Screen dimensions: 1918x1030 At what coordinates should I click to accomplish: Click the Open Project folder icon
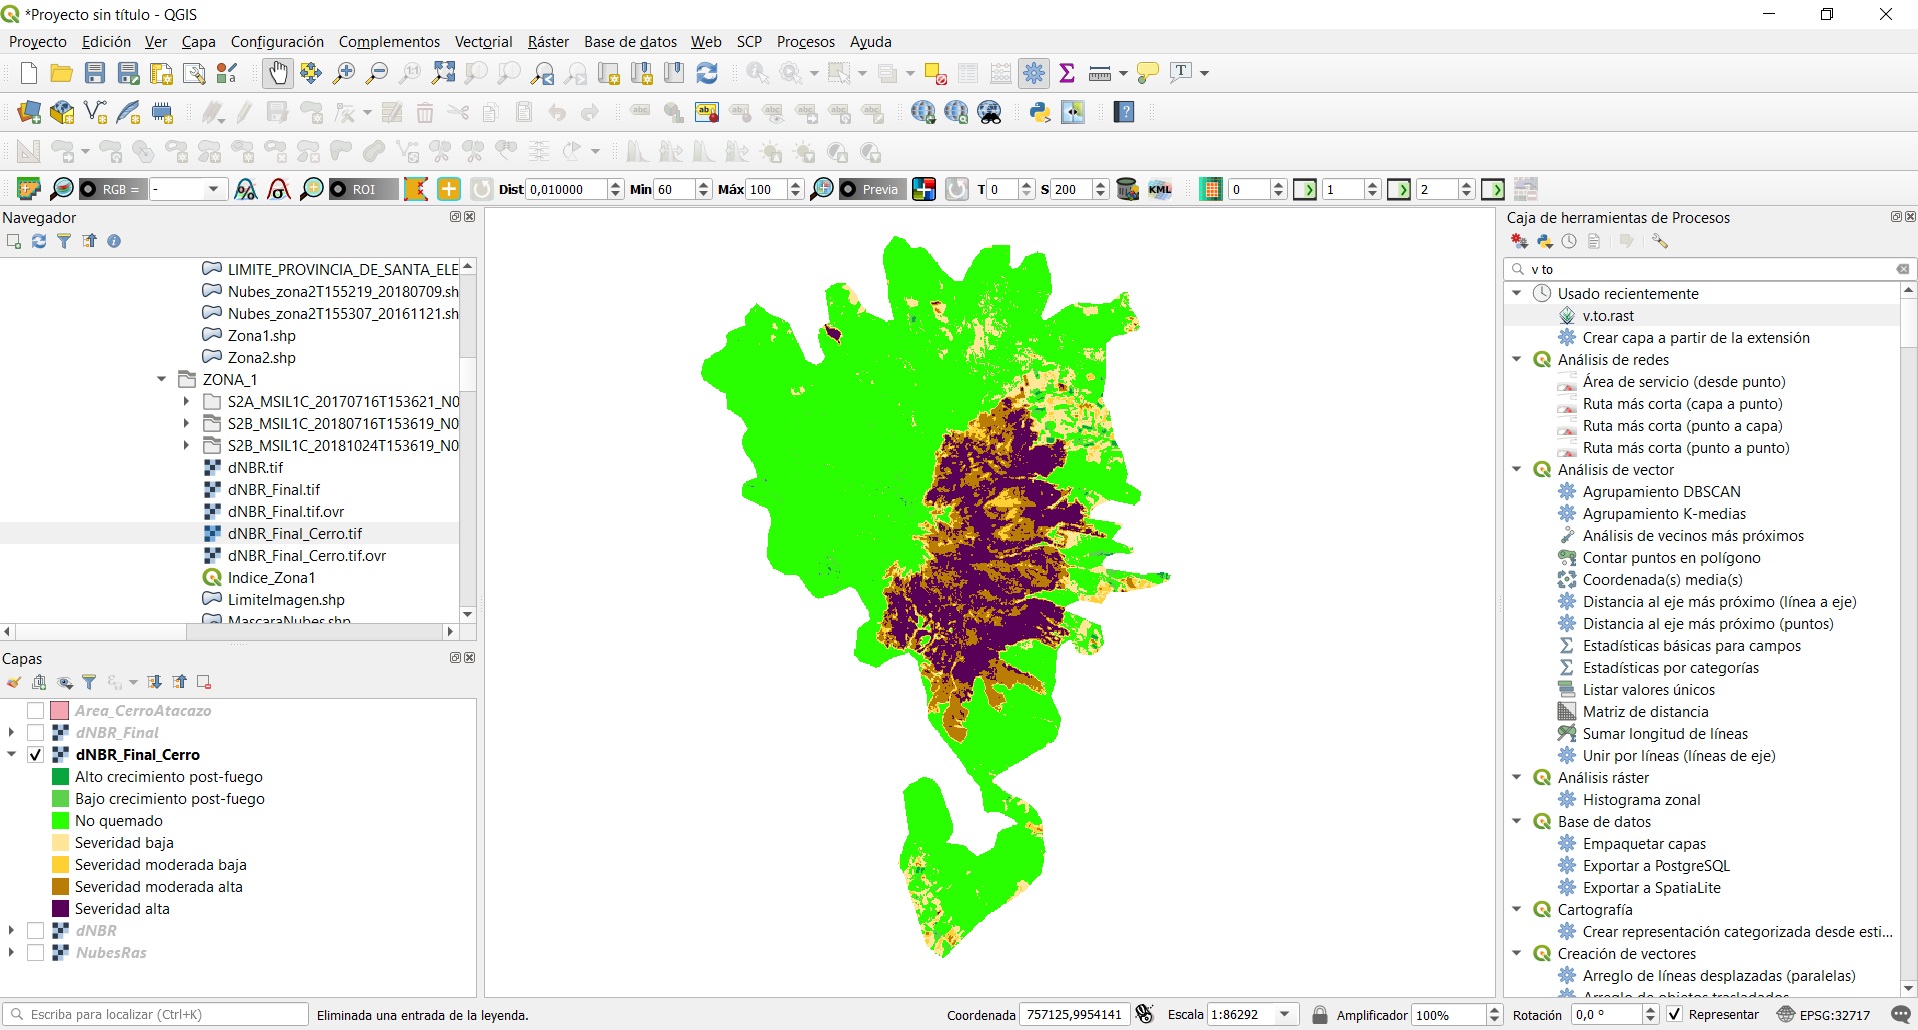click(x=61, y=73)
